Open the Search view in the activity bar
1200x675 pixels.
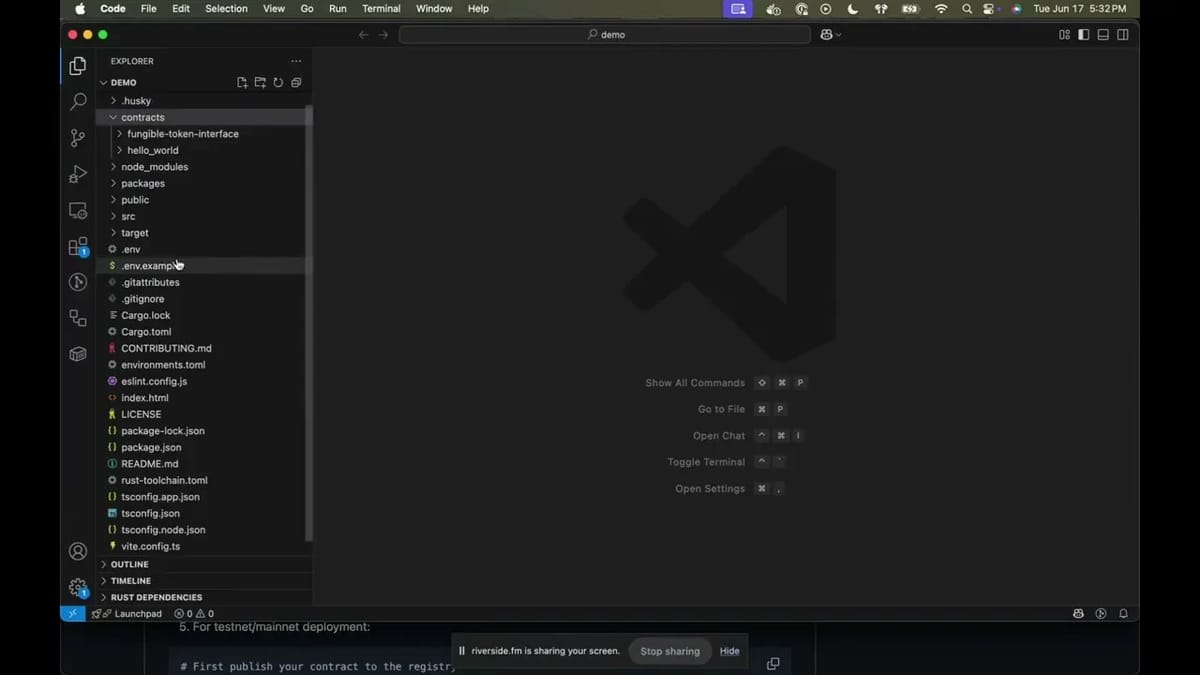click(x=78, y=102)
